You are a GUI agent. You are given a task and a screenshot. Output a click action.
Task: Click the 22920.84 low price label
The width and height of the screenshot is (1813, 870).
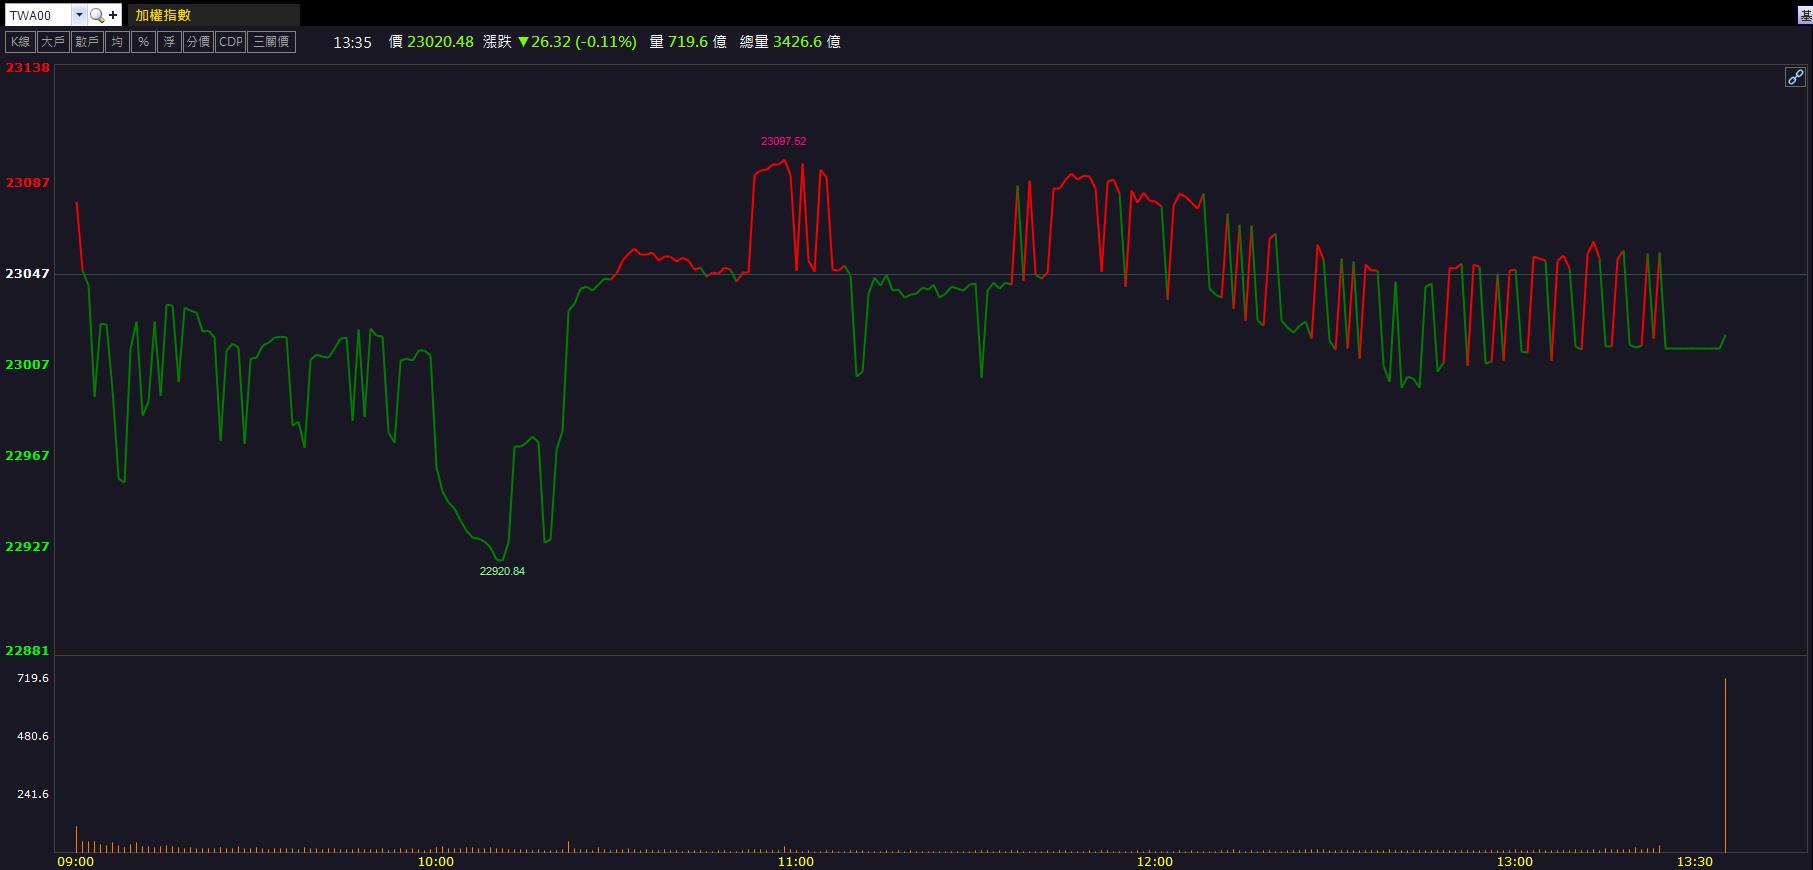502,571
